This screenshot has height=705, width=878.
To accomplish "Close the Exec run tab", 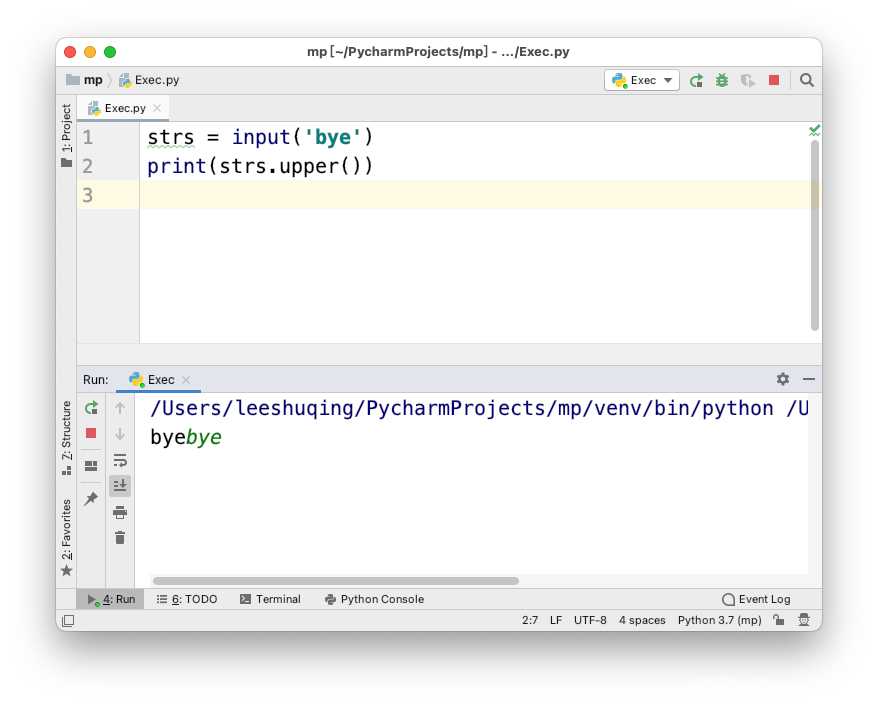I will pyautogui.click(x=186, y=380).
